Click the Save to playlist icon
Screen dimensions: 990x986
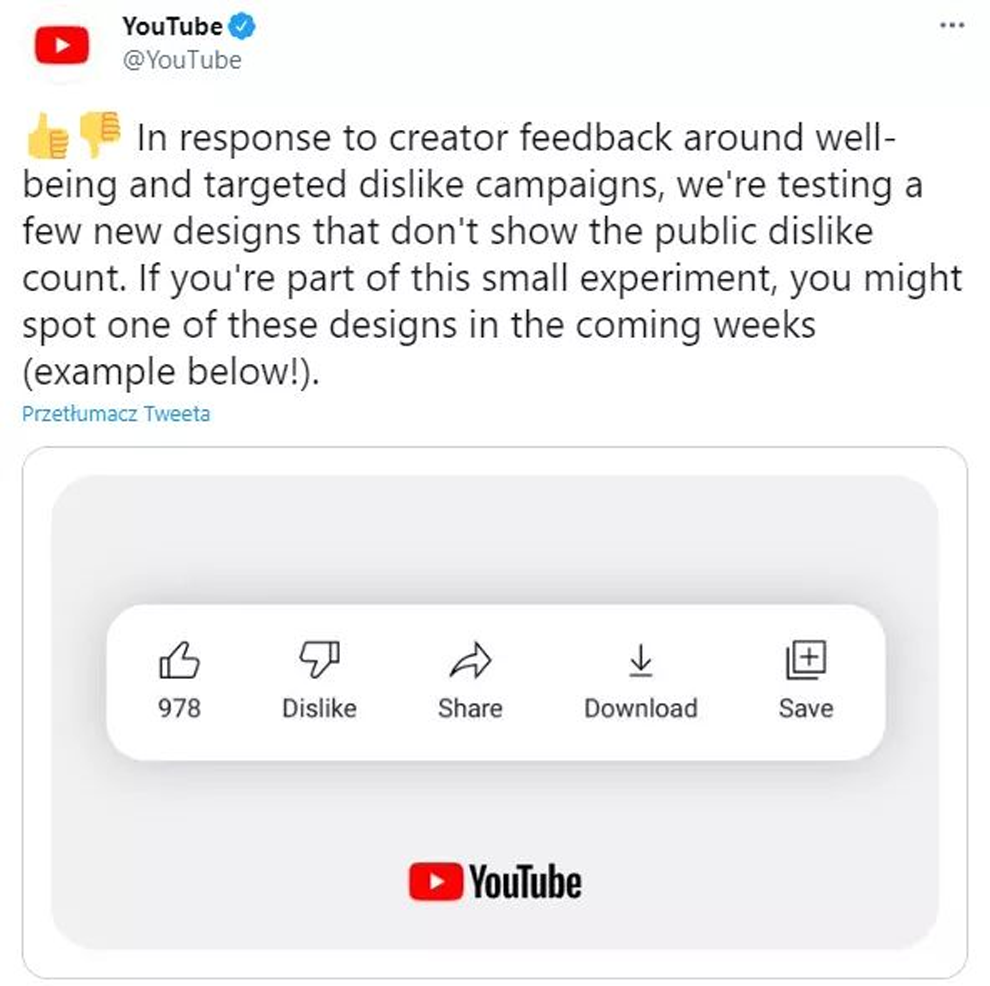pyautogui.click(x=806, y=660)
